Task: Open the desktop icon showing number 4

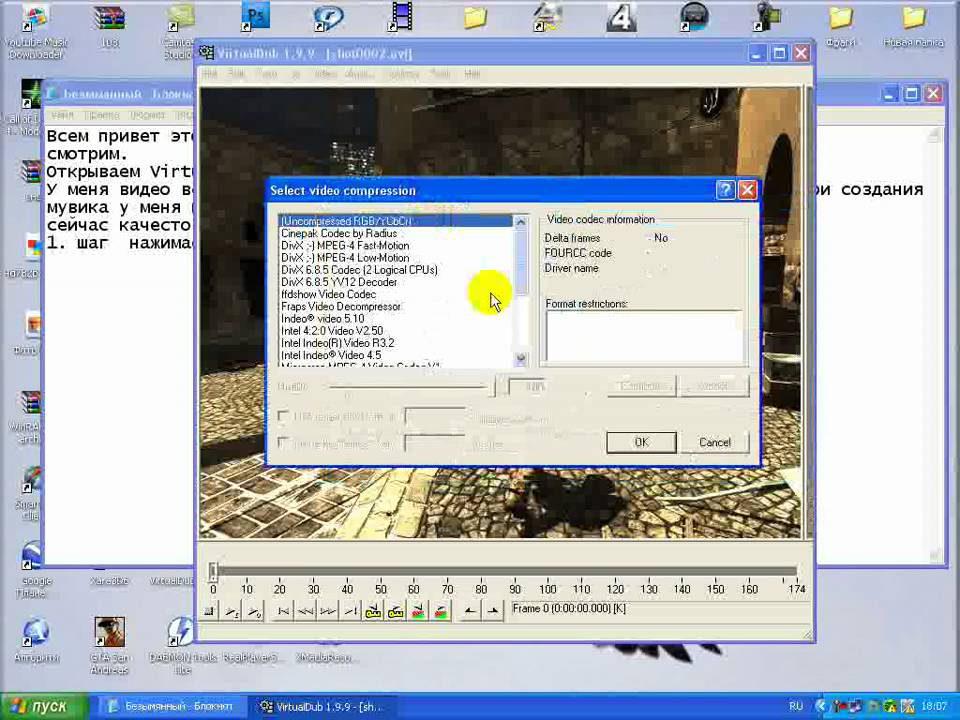Action: (621, 17)
